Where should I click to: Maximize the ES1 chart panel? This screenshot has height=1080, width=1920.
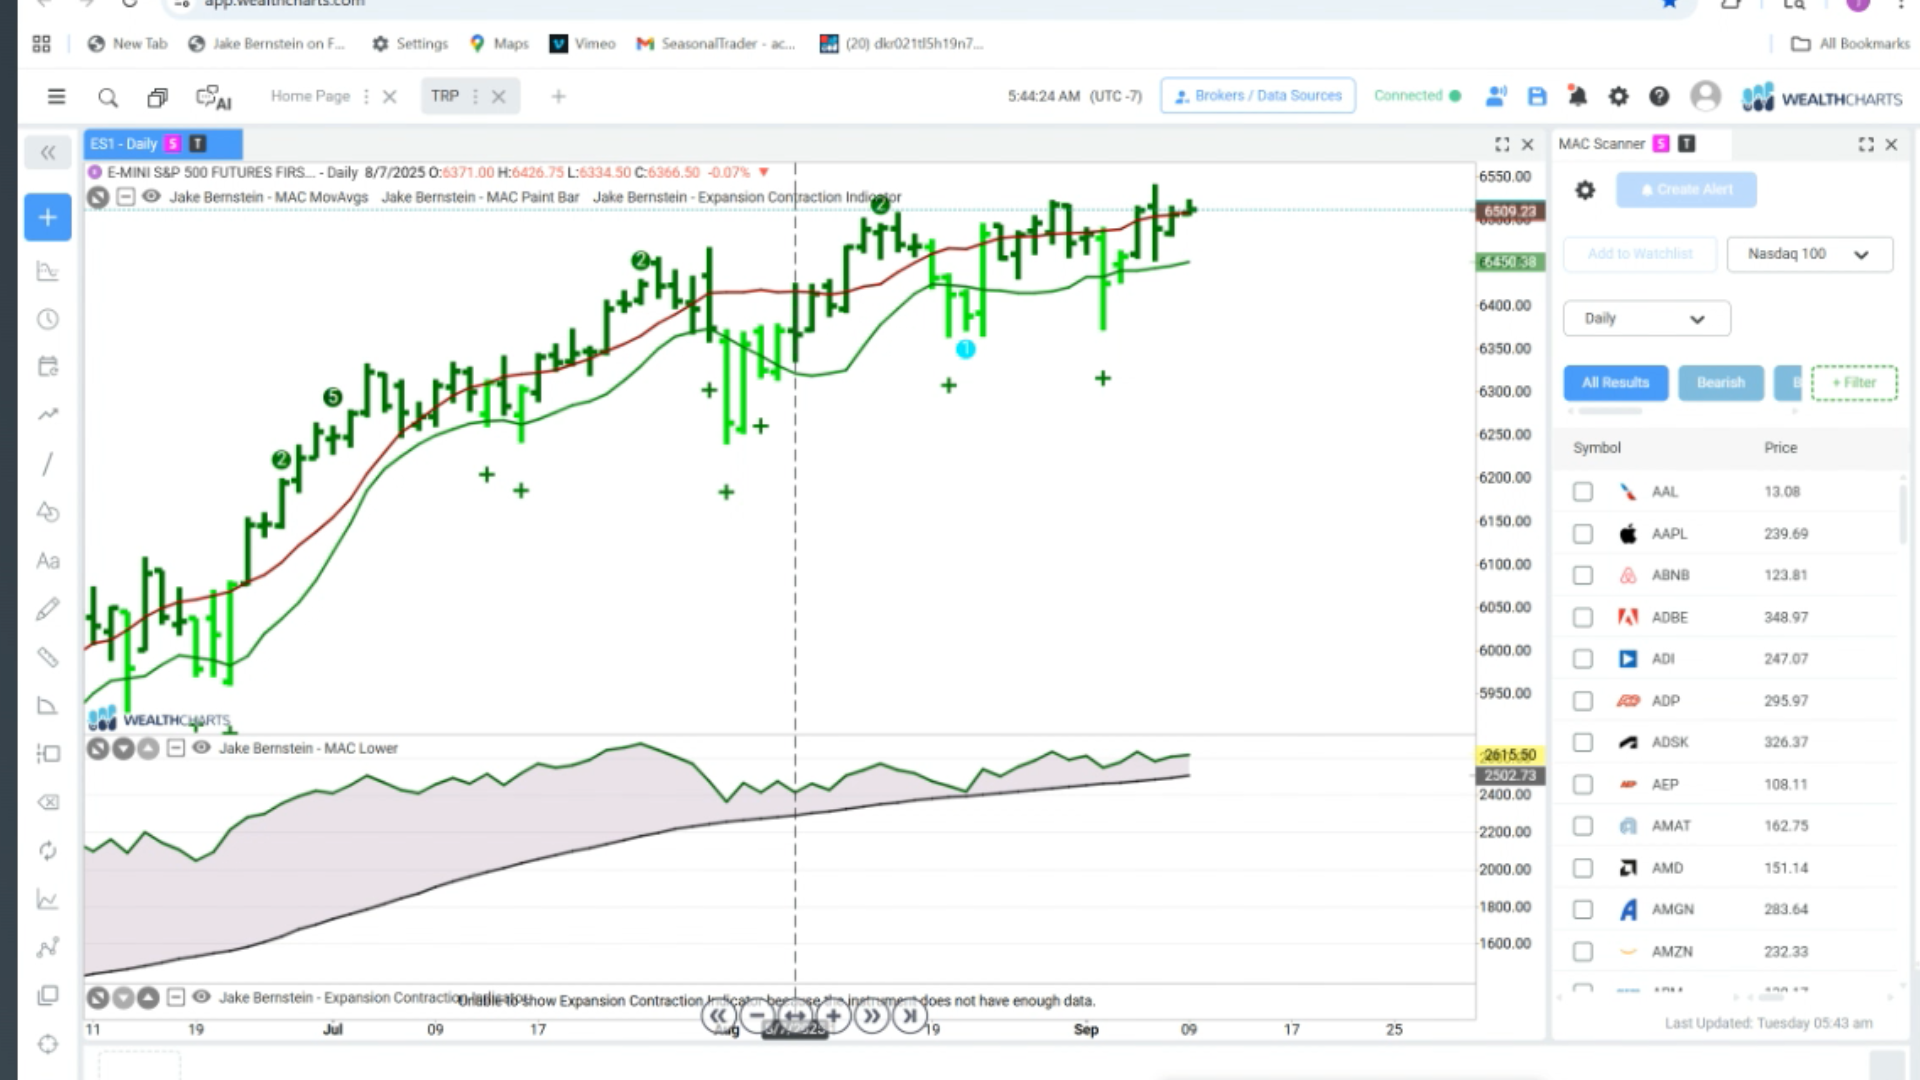1502,144
